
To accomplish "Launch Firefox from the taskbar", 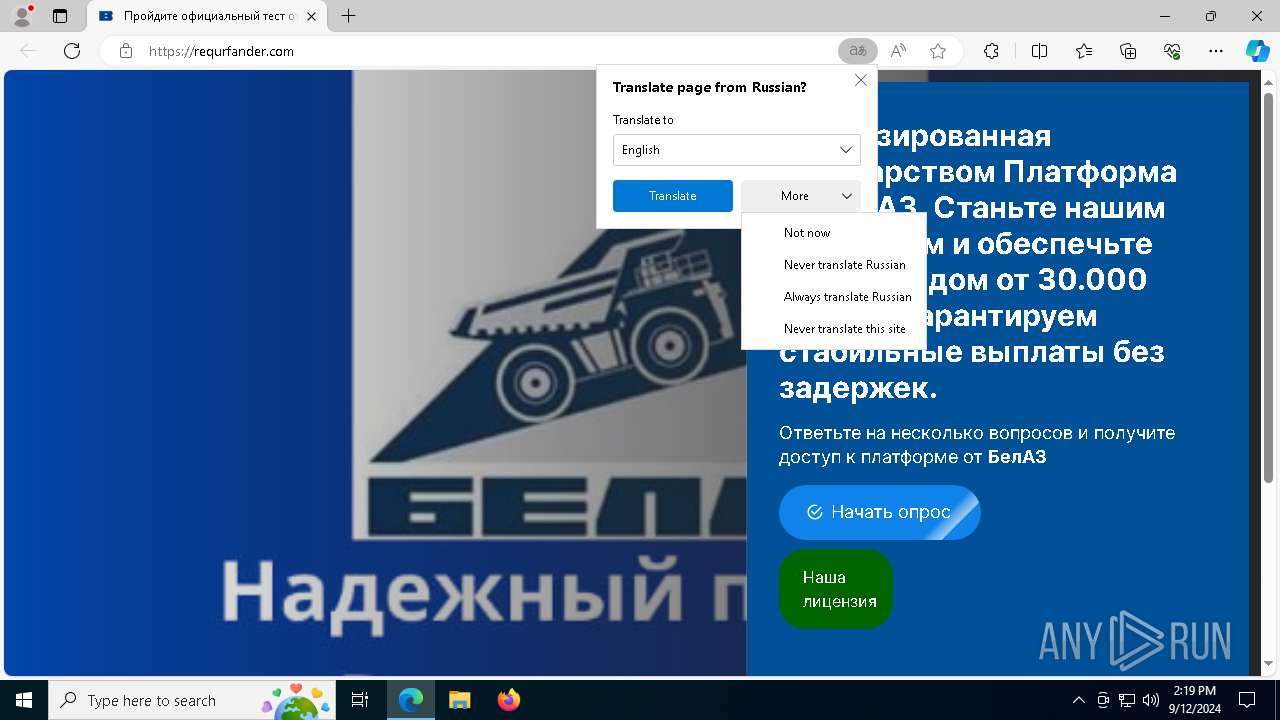I will [x=508, y=700].
